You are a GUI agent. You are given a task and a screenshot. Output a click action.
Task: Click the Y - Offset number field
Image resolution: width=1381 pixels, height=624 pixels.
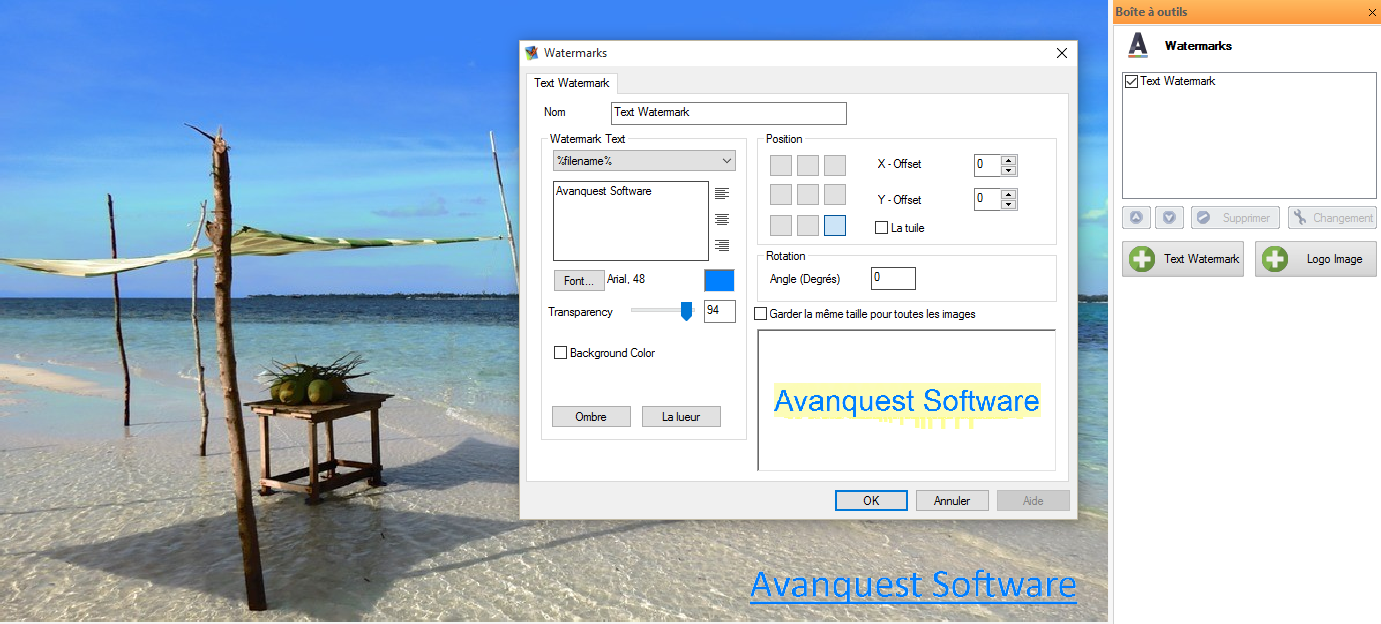point(988,199)
